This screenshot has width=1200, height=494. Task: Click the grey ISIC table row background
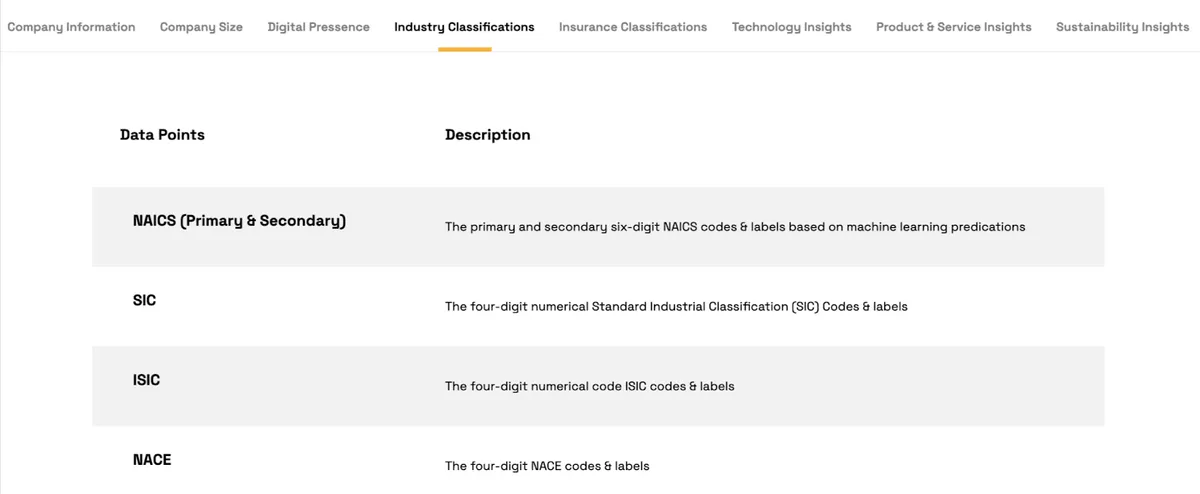coord(598,386)
